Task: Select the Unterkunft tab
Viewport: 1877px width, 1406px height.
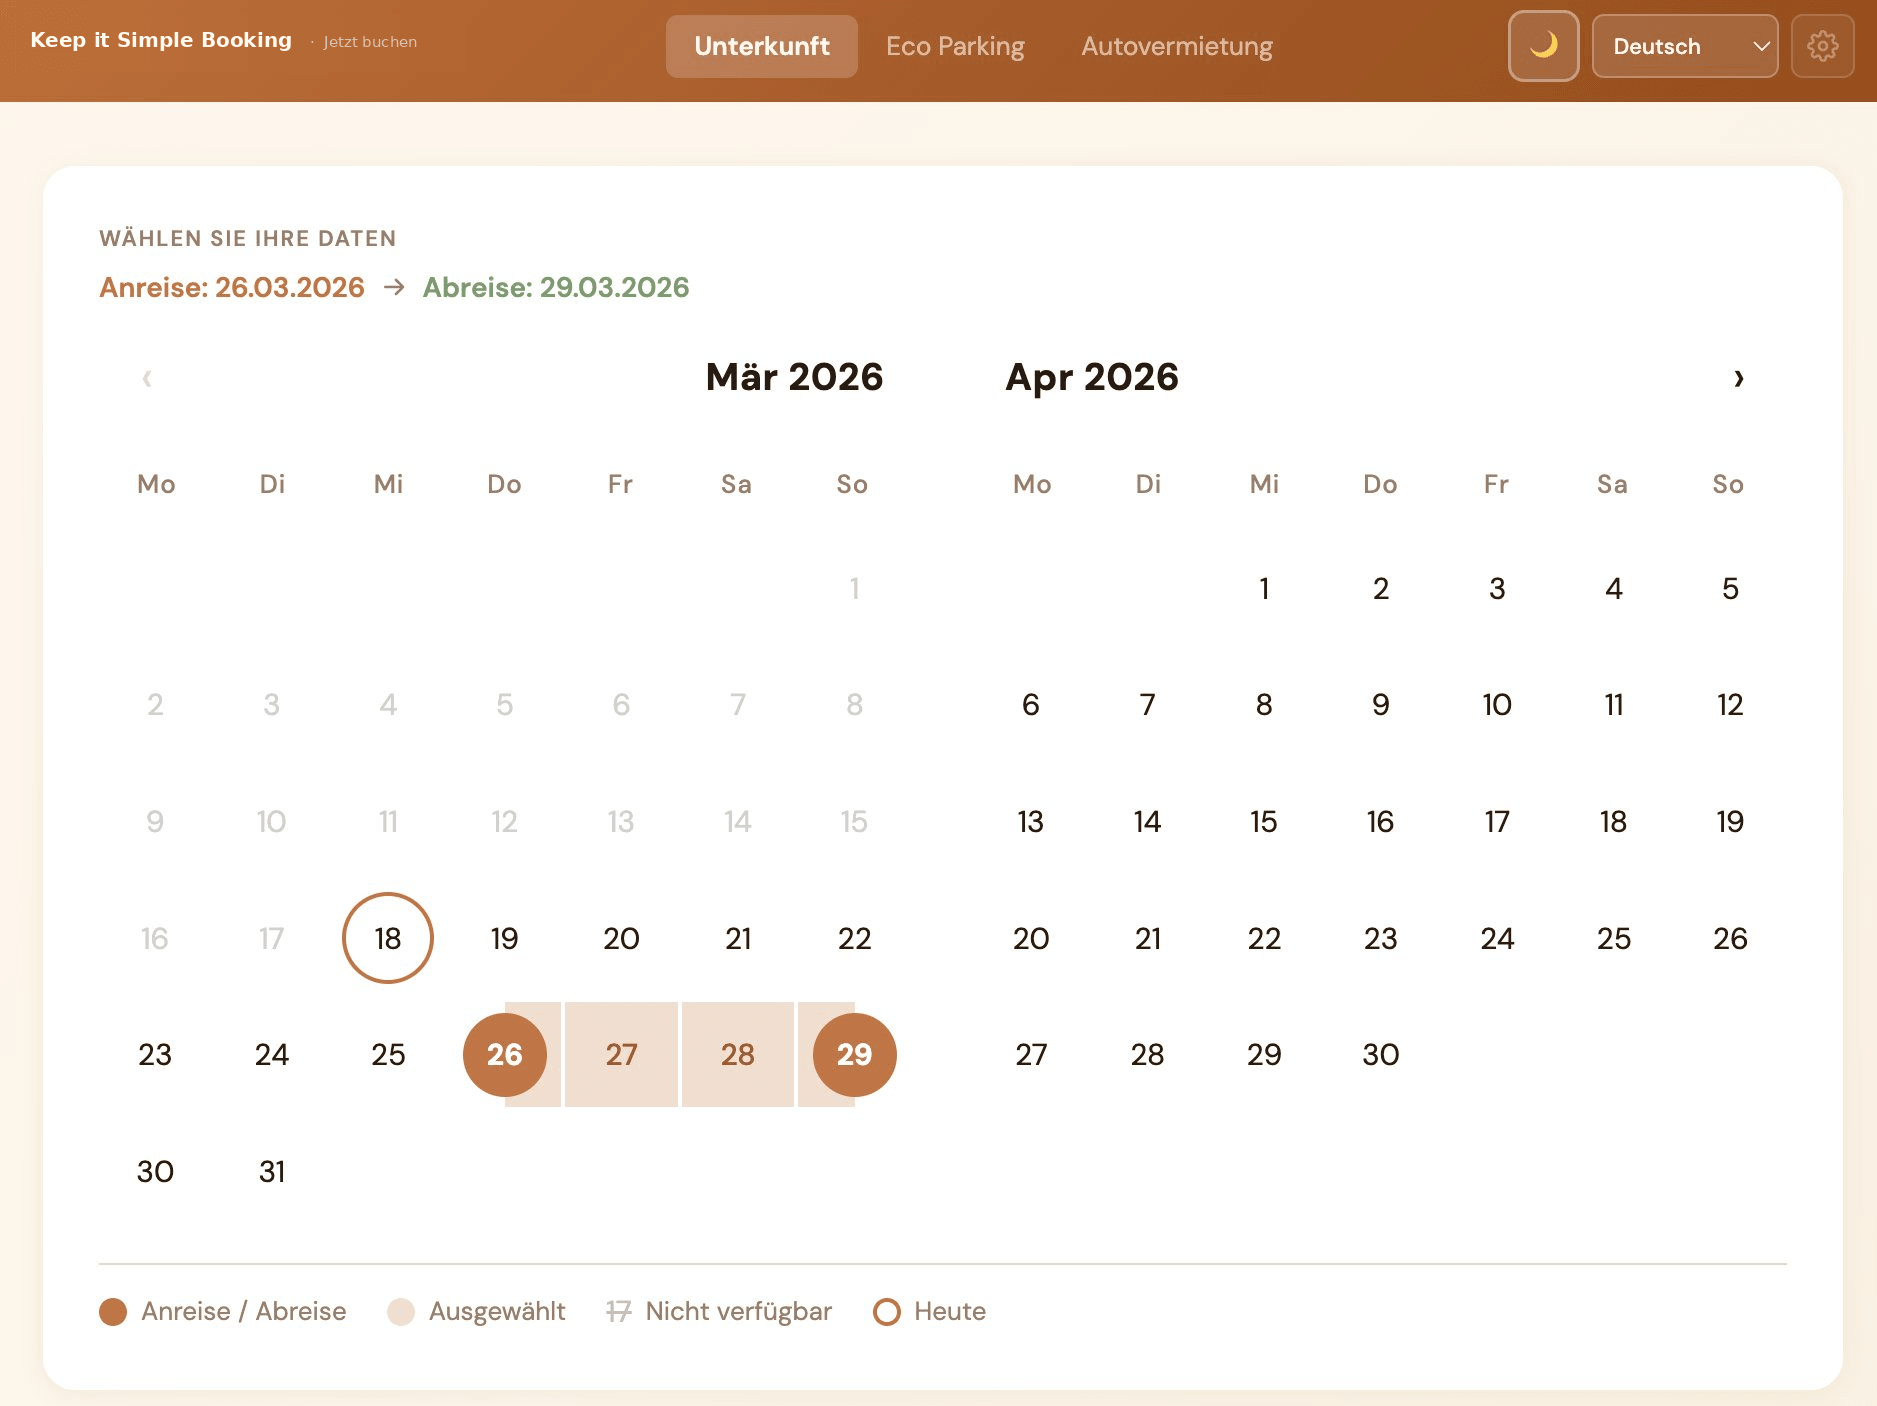Action: [x=762, y=46]
